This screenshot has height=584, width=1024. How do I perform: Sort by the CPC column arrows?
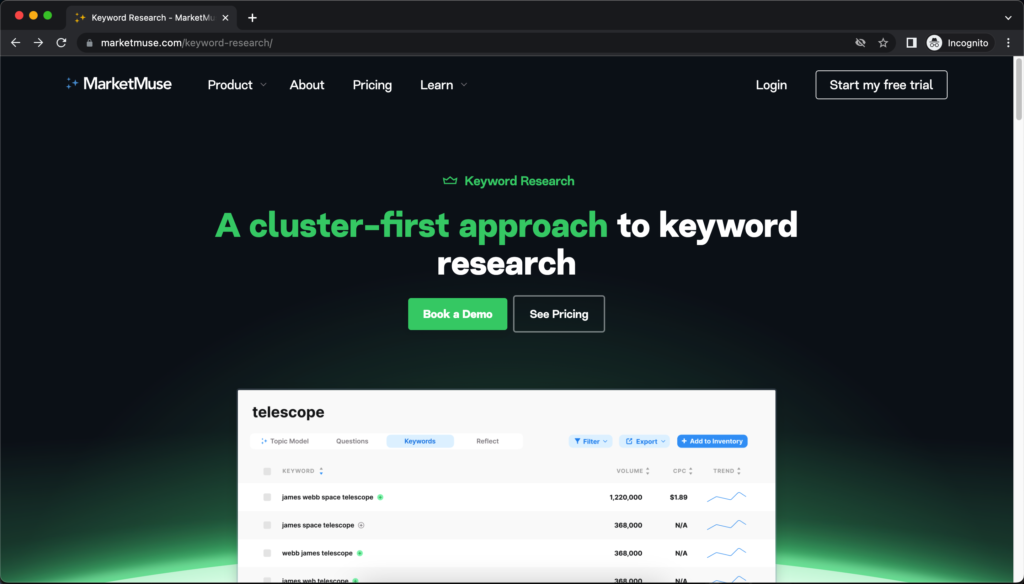pyautogui.click(x=690, y=471)
